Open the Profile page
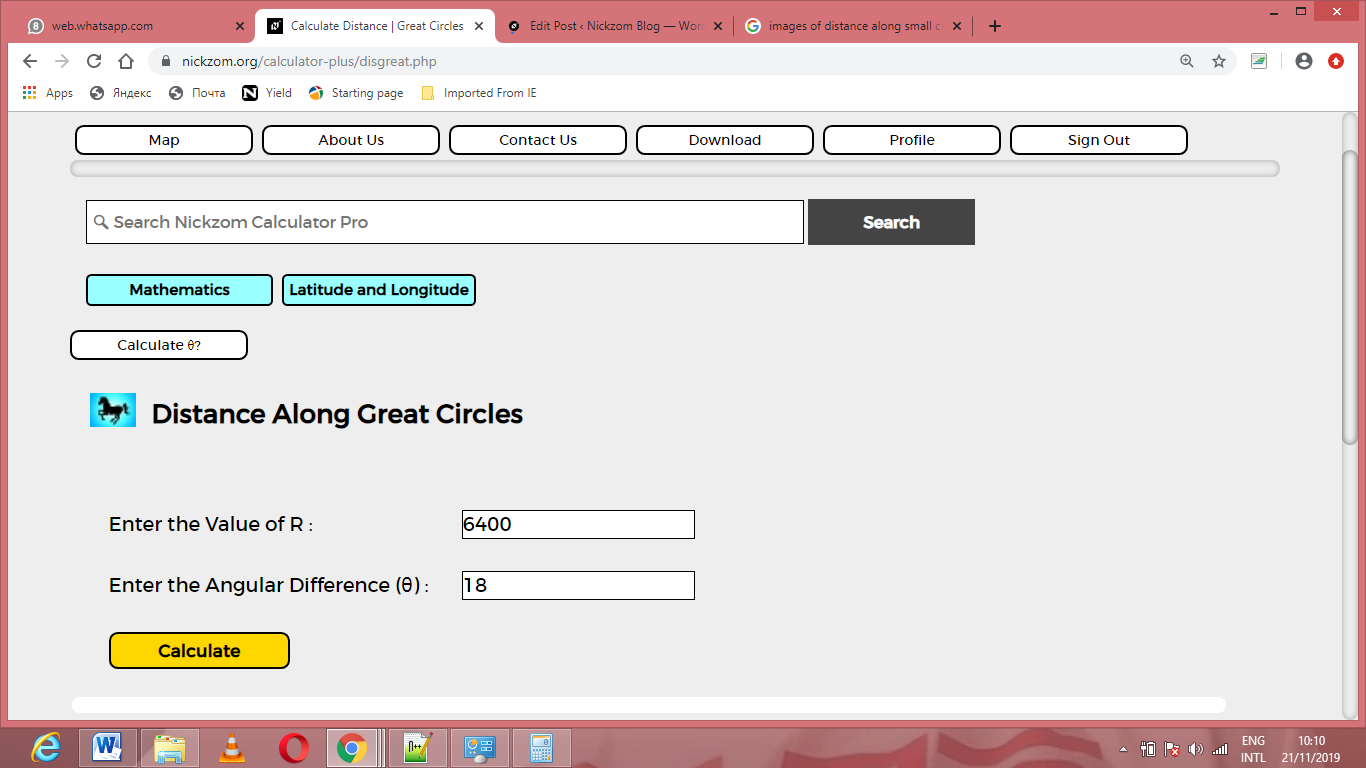This screenshot has width=1366, height=768. 912,140
